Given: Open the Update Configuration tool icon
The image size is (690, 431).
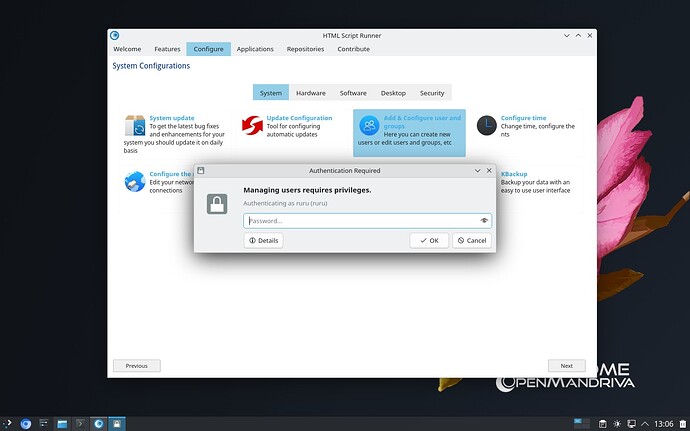Looking at the screenshot, I should coord(252,125).
